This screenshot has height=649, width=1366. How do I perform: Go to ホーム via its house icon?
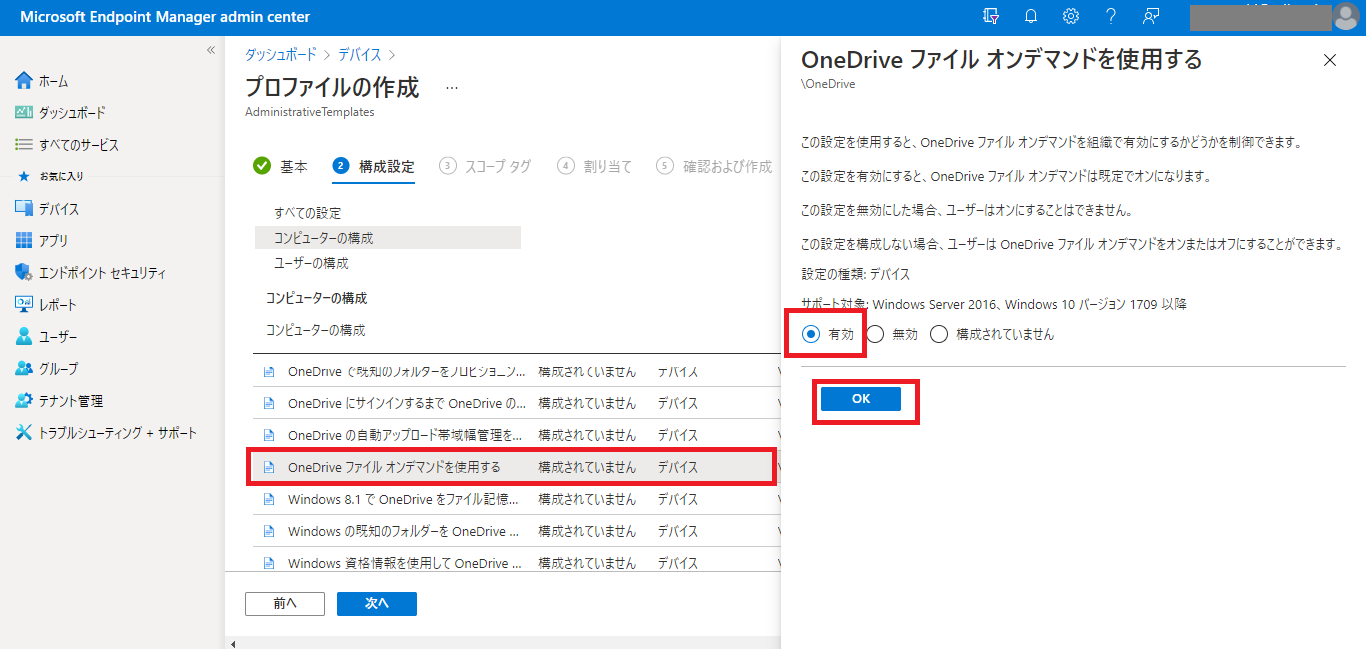click(x=24, y=81)
